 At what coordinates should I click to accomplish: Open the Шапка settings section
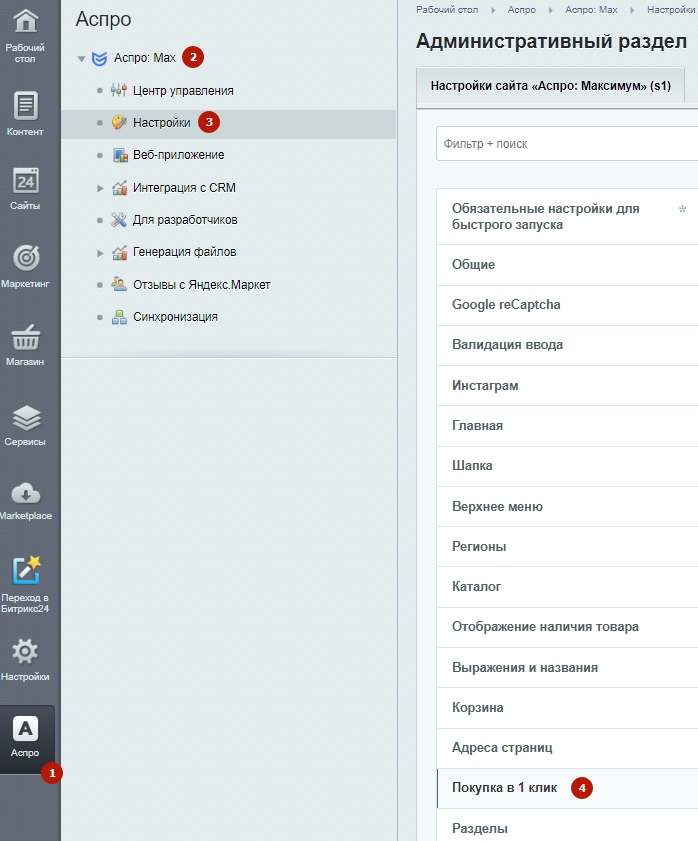point(567,466)
